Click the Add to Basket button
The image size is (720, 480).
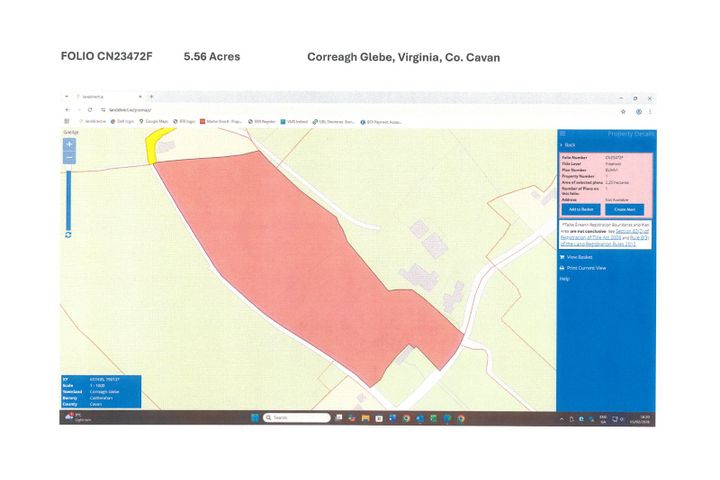point(581,209)
